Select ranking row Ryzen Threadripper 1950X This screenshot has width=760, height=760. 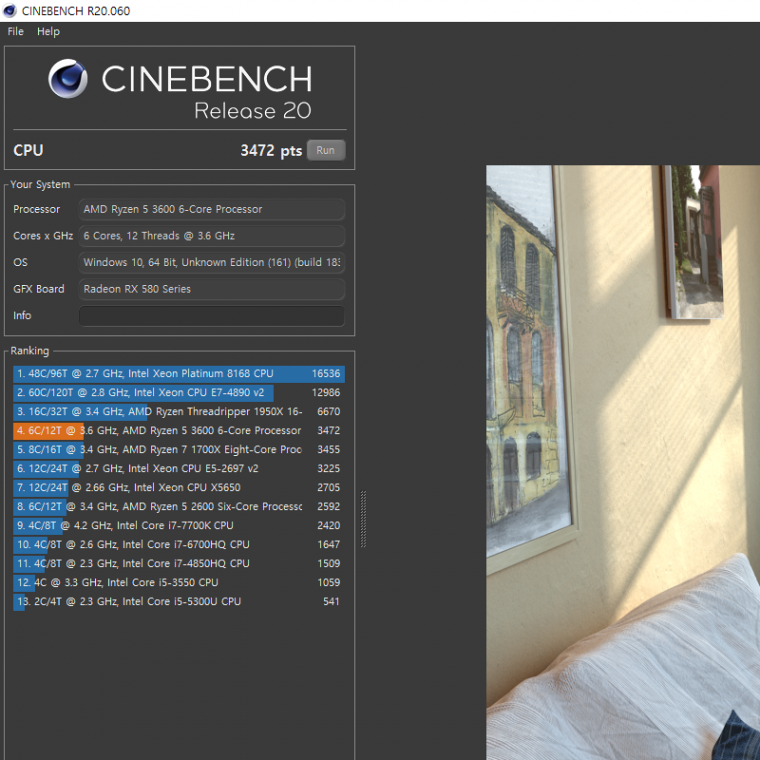pos(179,412)
